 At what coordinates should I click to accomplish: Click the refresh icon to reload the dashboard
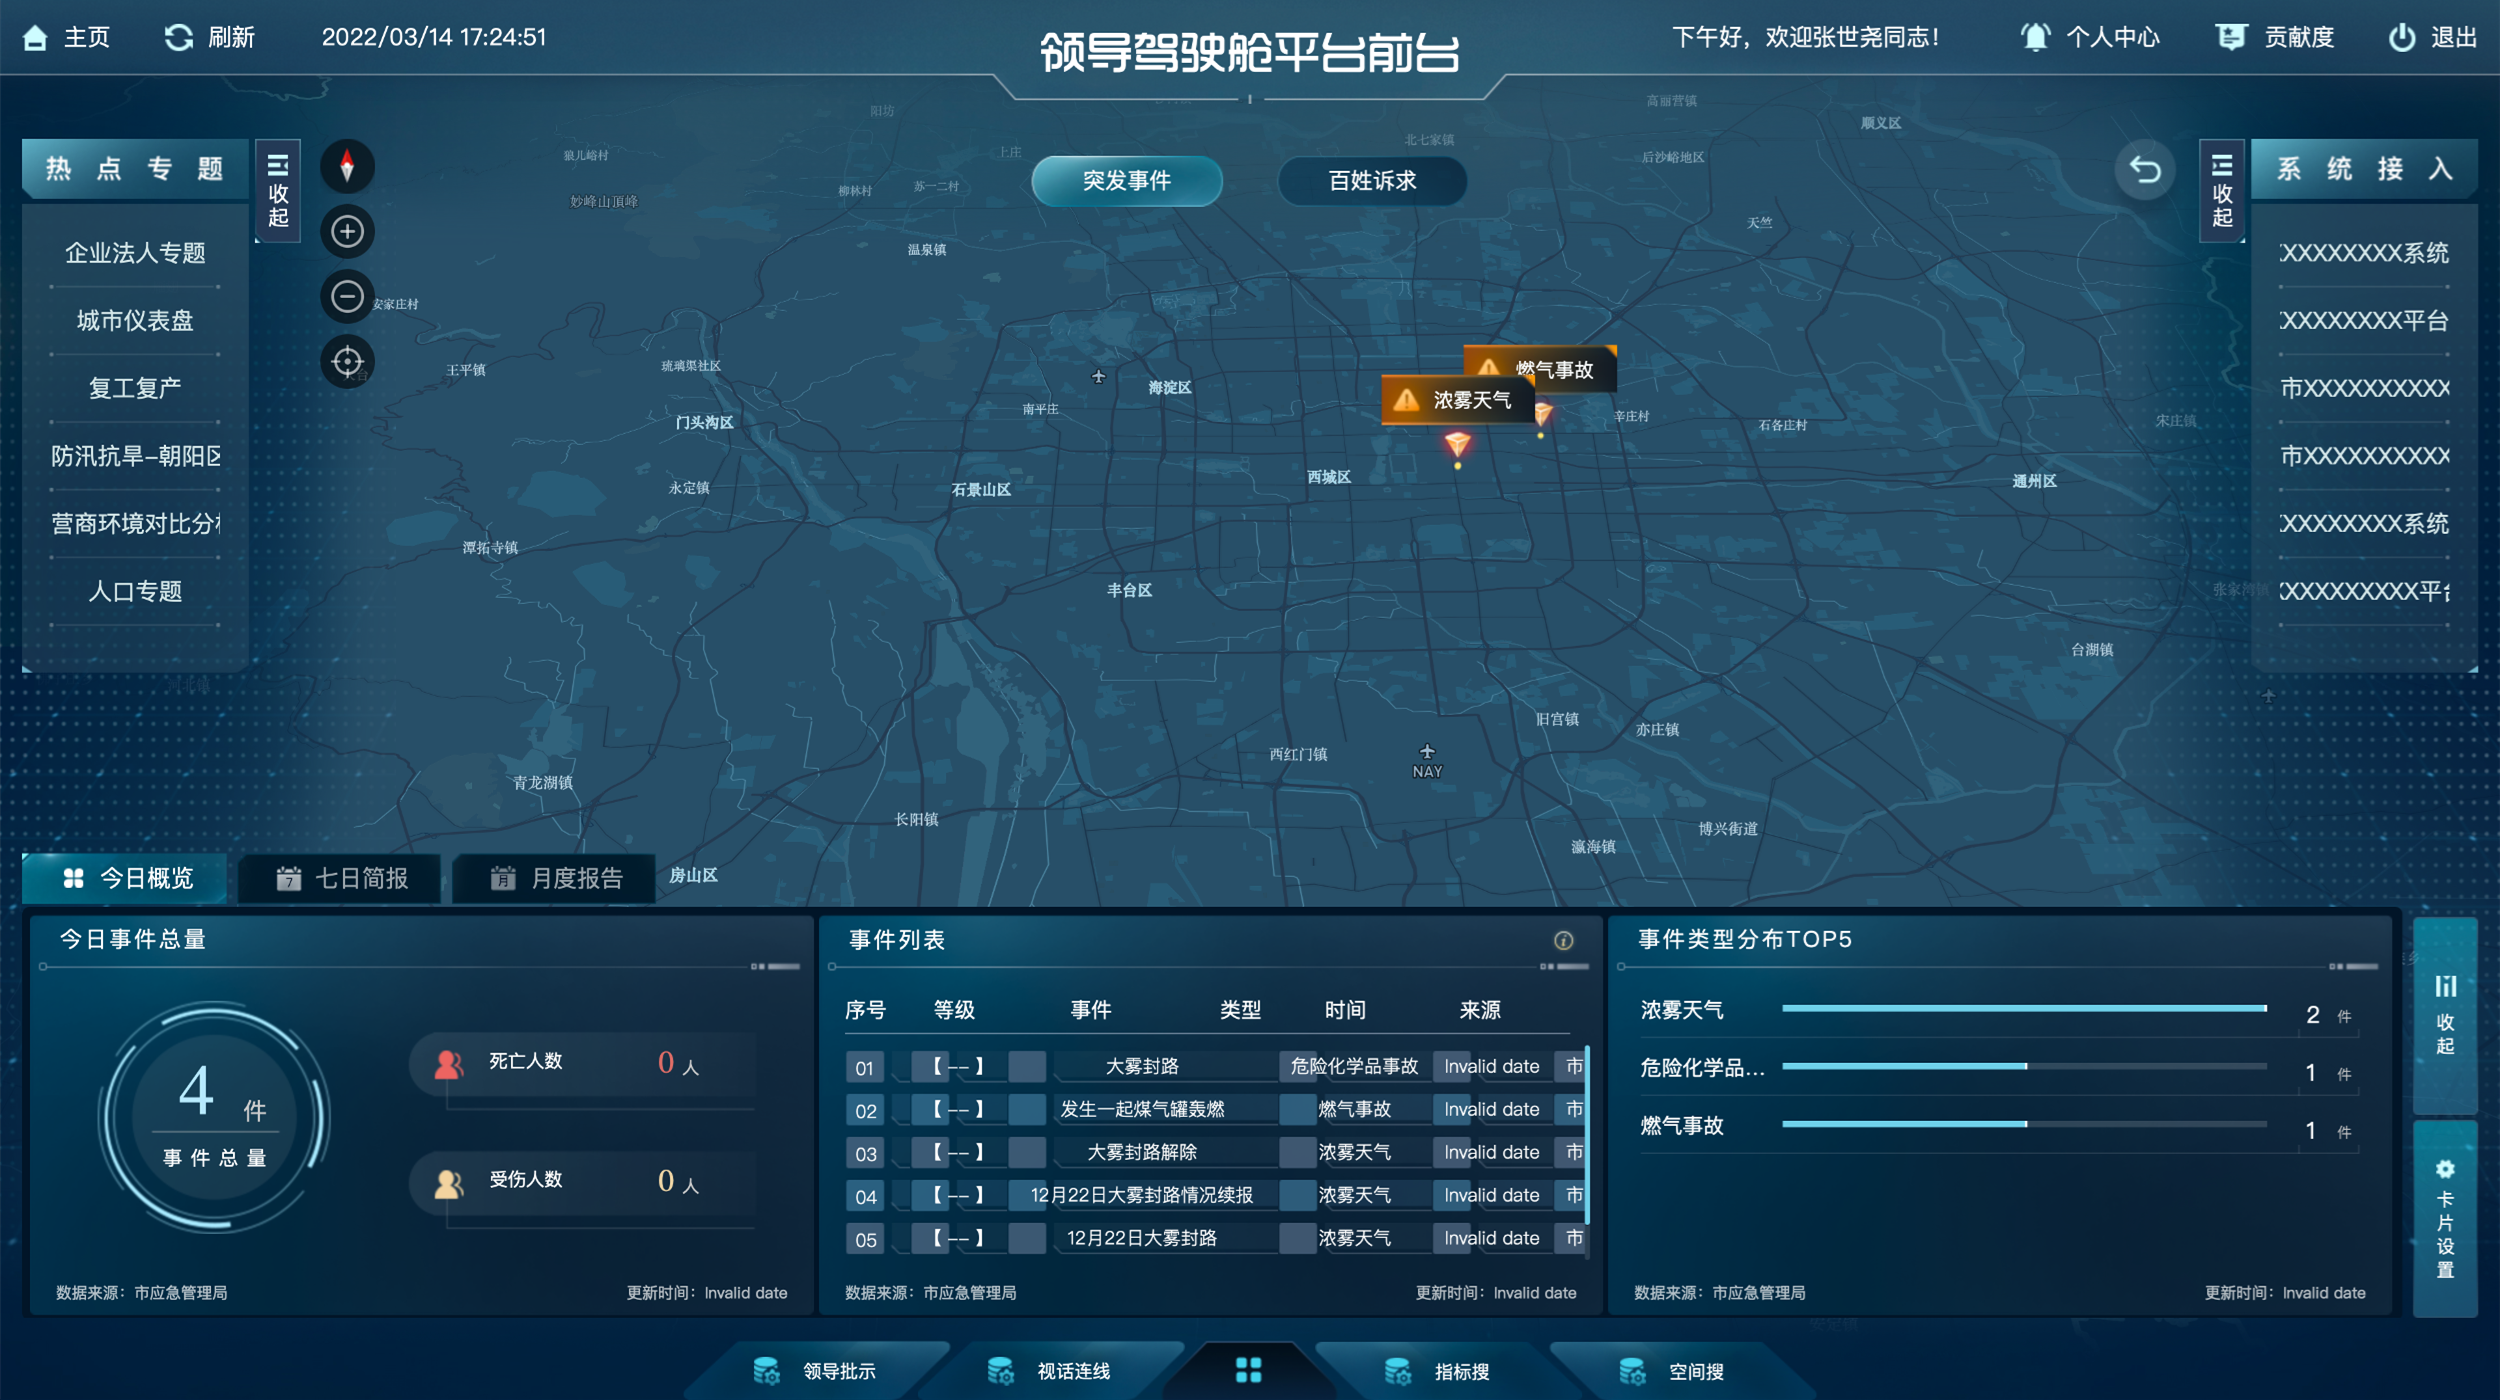[180, 37]
